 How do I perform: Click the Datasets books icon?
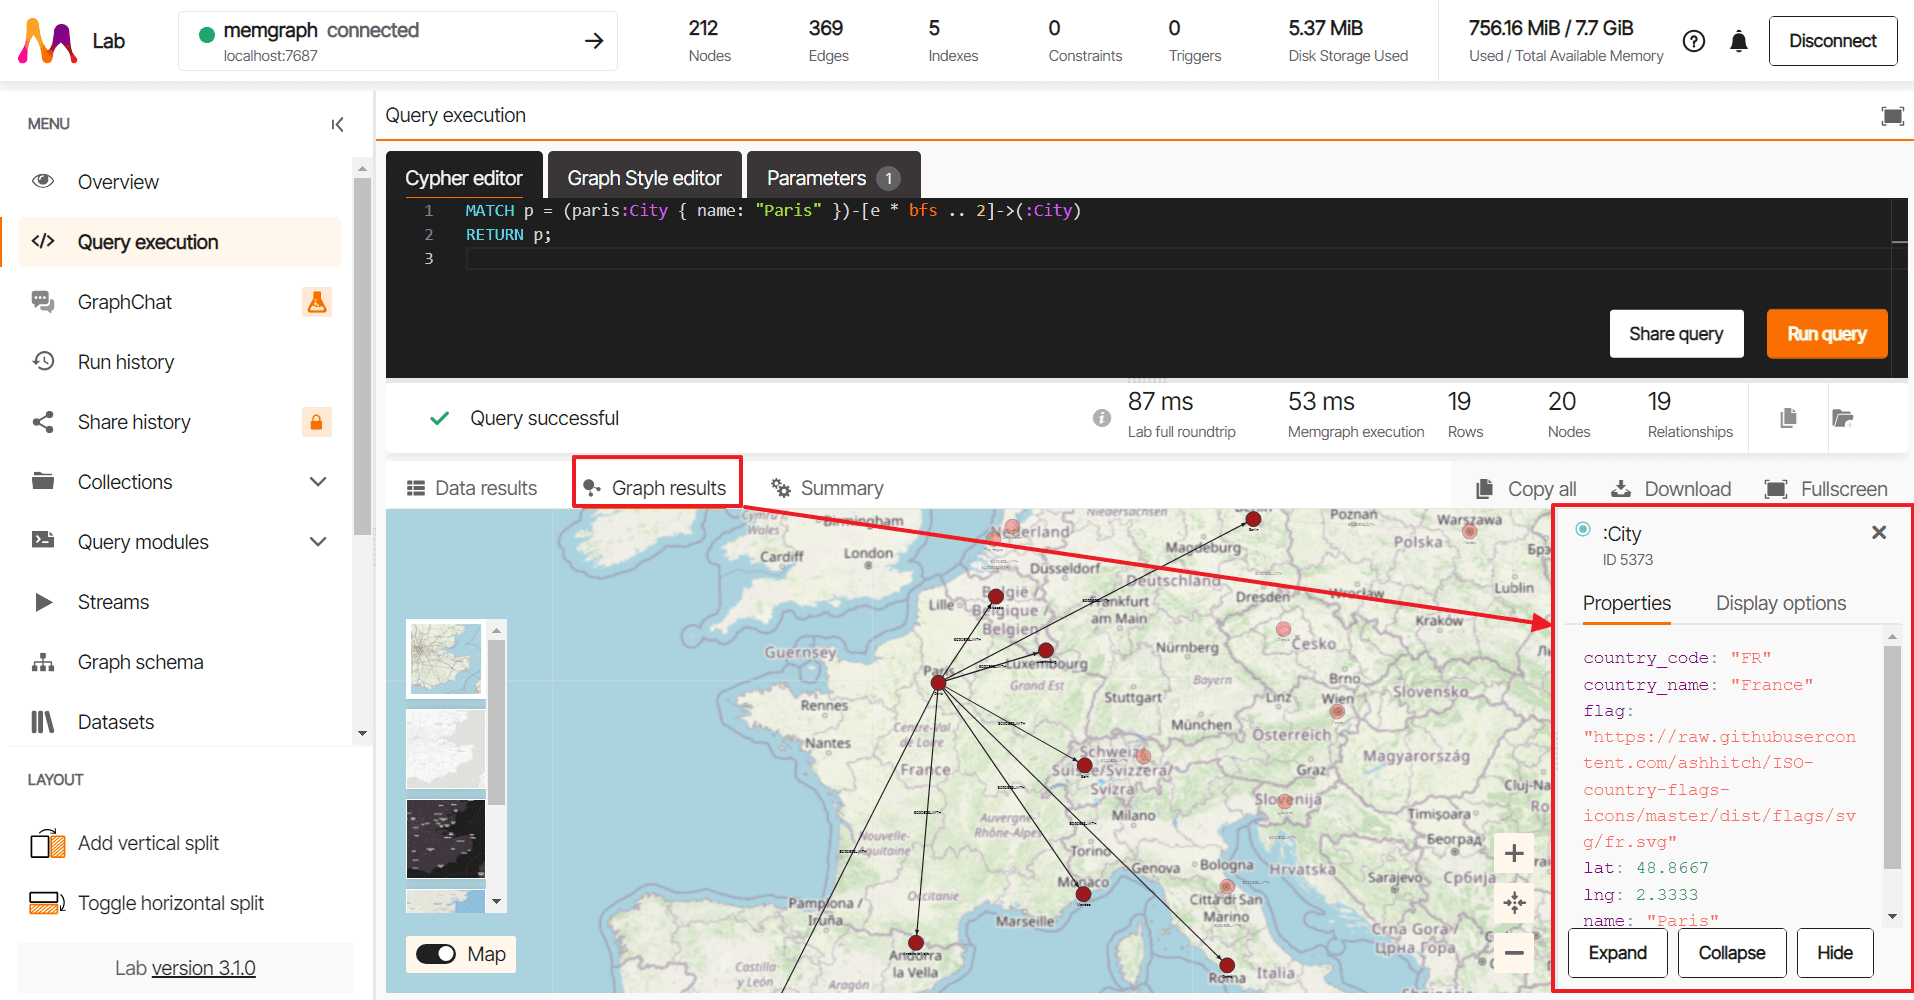43,722
